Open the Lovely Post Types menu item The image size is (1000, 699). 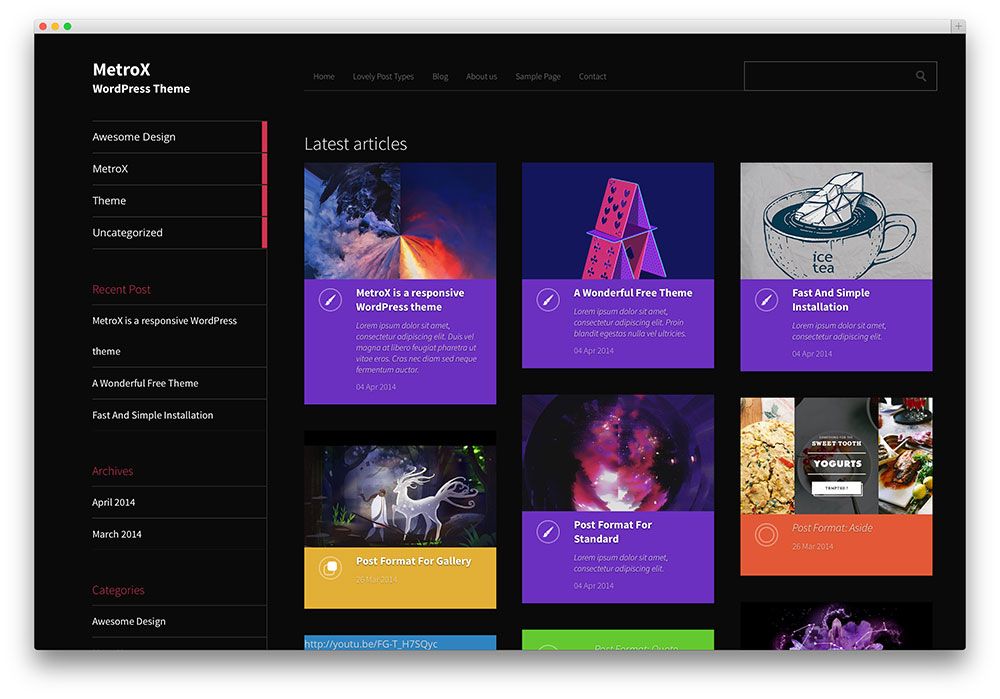tap(383, 77)
